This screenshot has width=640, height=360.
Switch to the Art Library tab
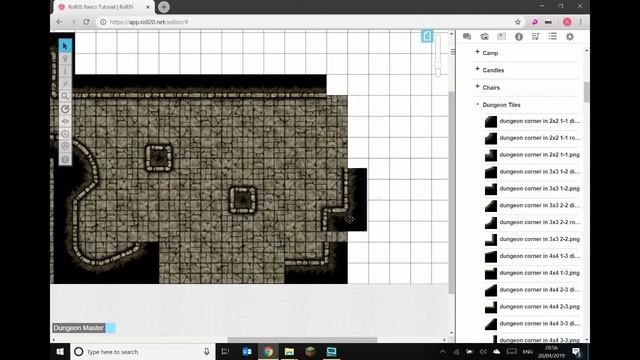484,37
